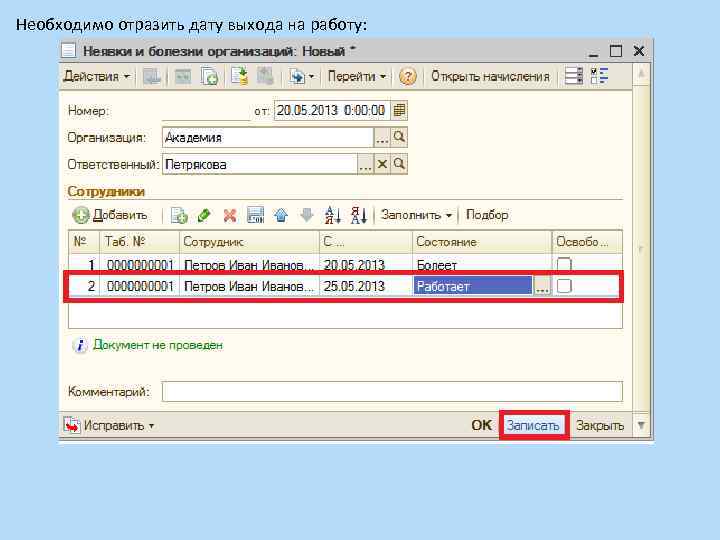Click the post document icon with yellow arrow

point(239,76)
